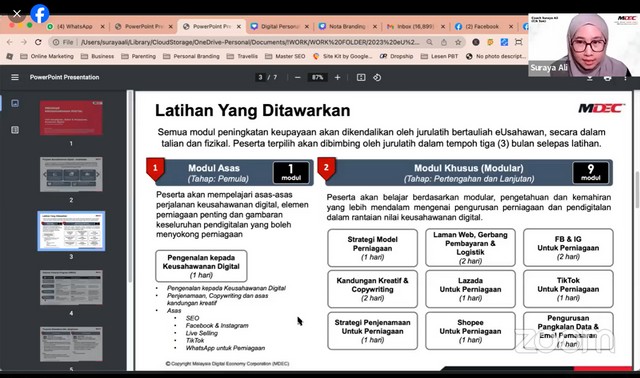Click the Lazada Untuk Perniagaan box
The width and height of the screenshot is (640, 378).
coord(470,289)
